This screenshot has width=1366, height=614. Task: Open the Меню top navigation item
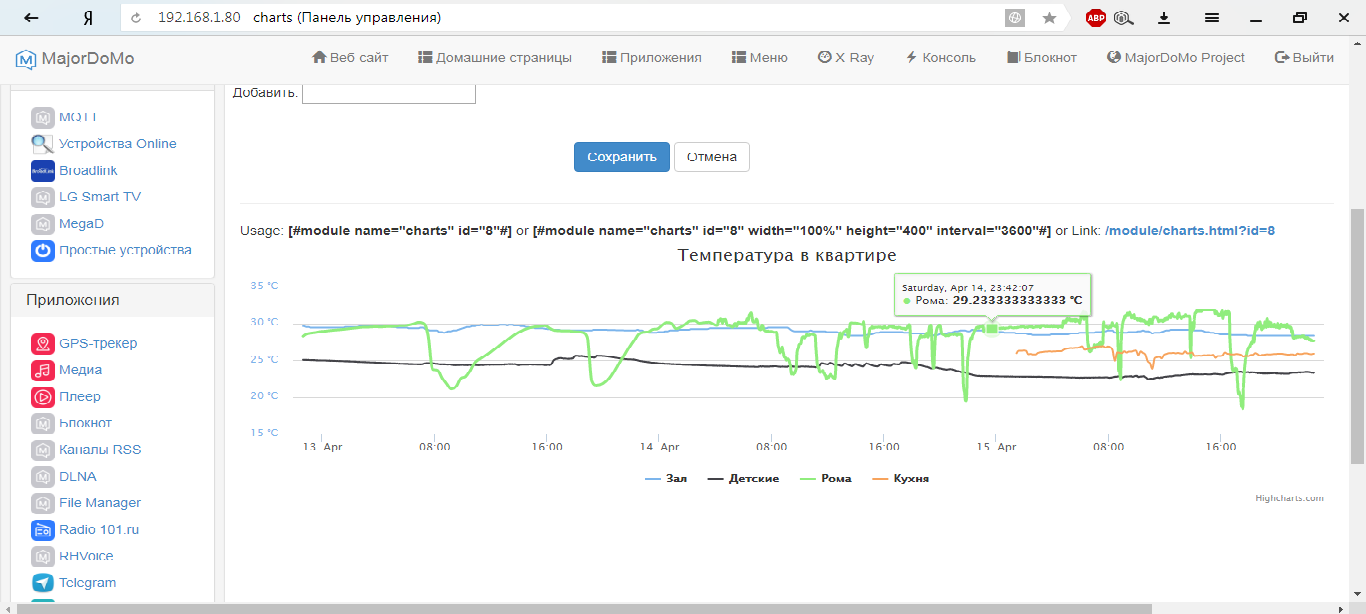[760, 58]
